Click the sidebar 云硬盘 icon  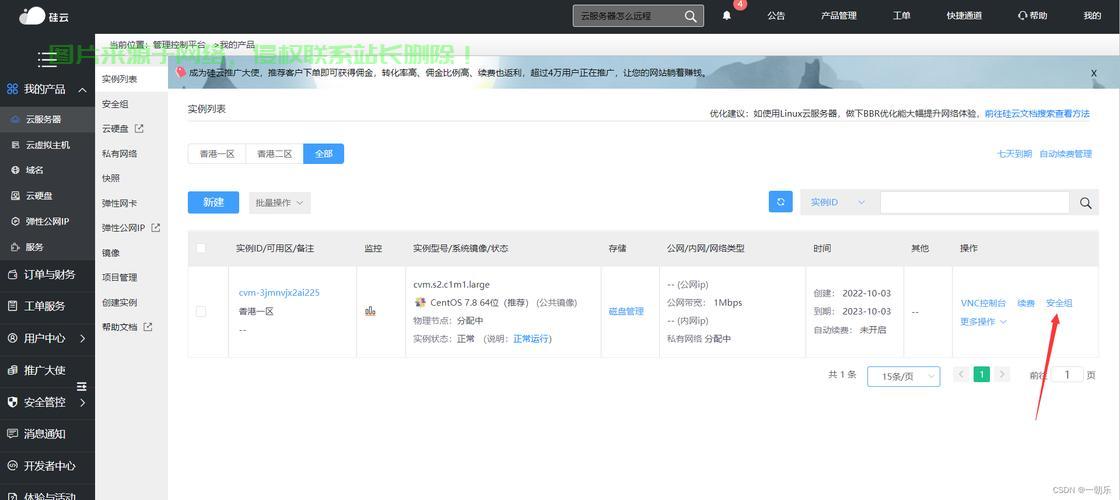pyautogui.click(x=16, y=196)
